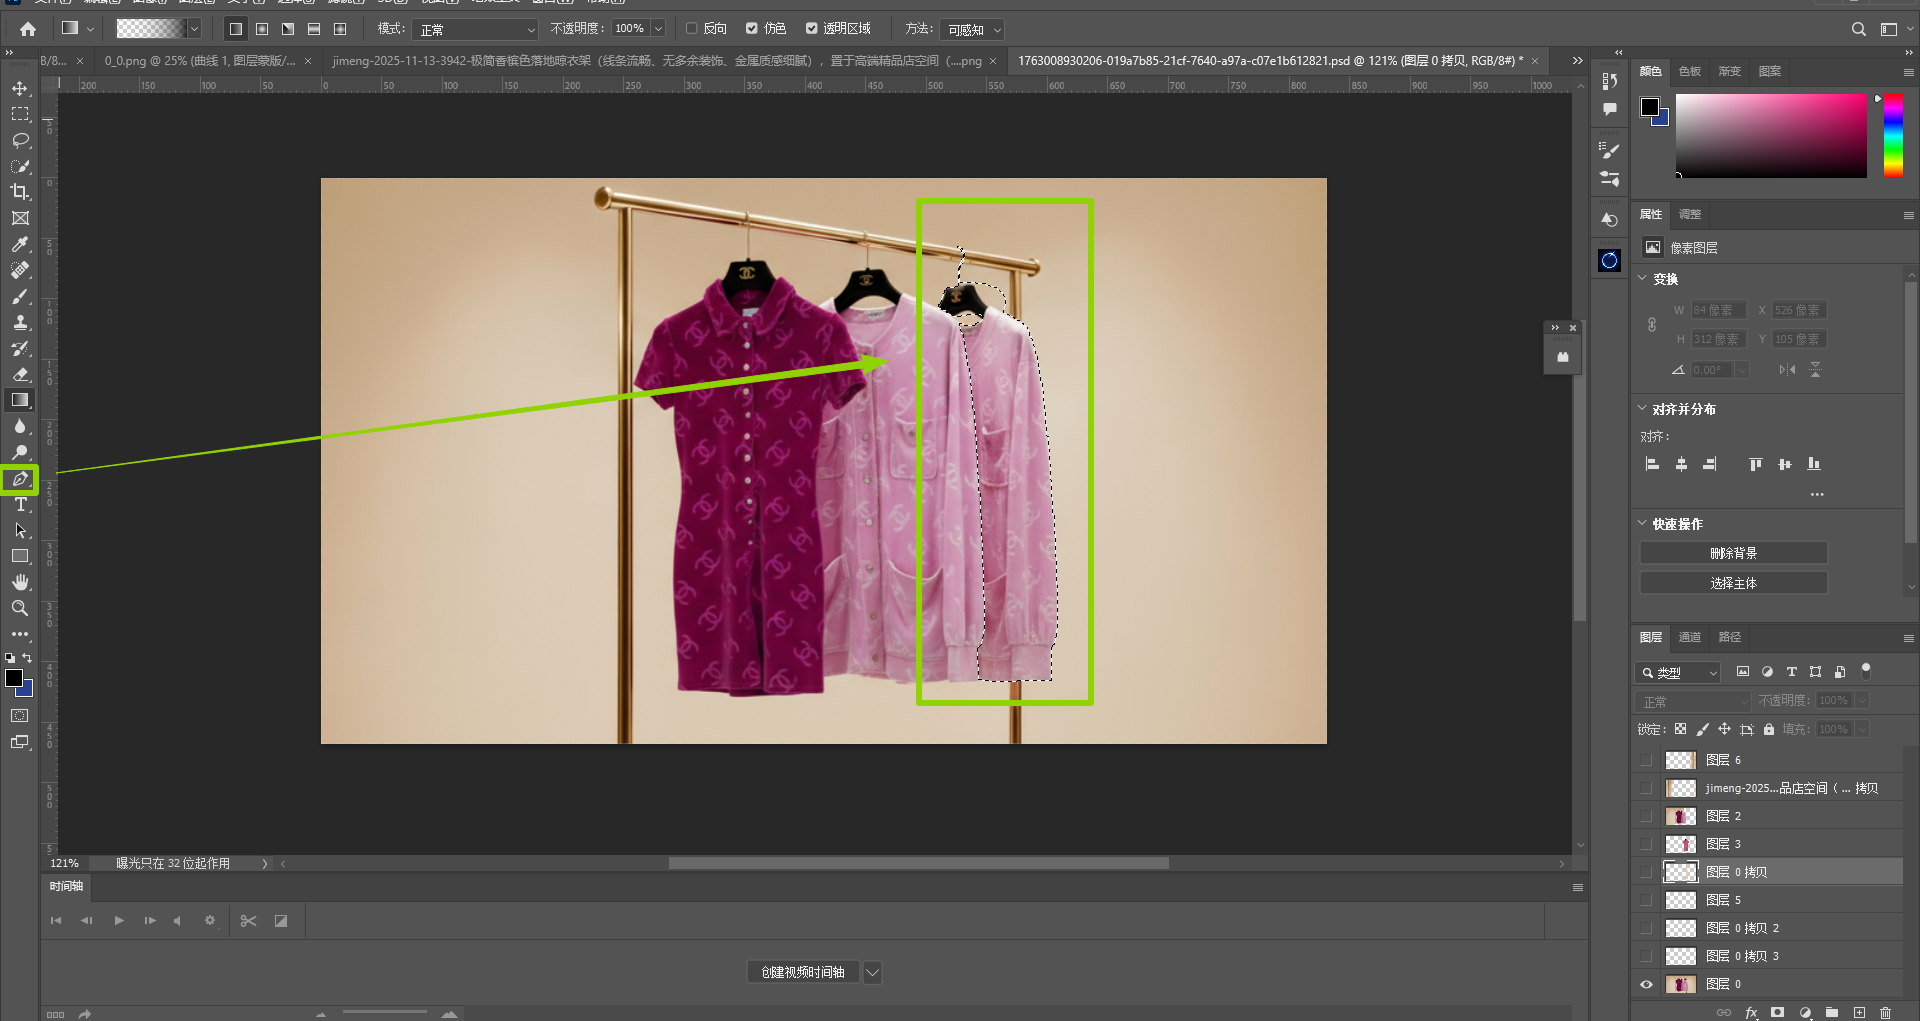Open the 模式 blend mode dropdown
Image resolution: width=1920 pixels, height=1021 pixels.
(x=475, y=30)
